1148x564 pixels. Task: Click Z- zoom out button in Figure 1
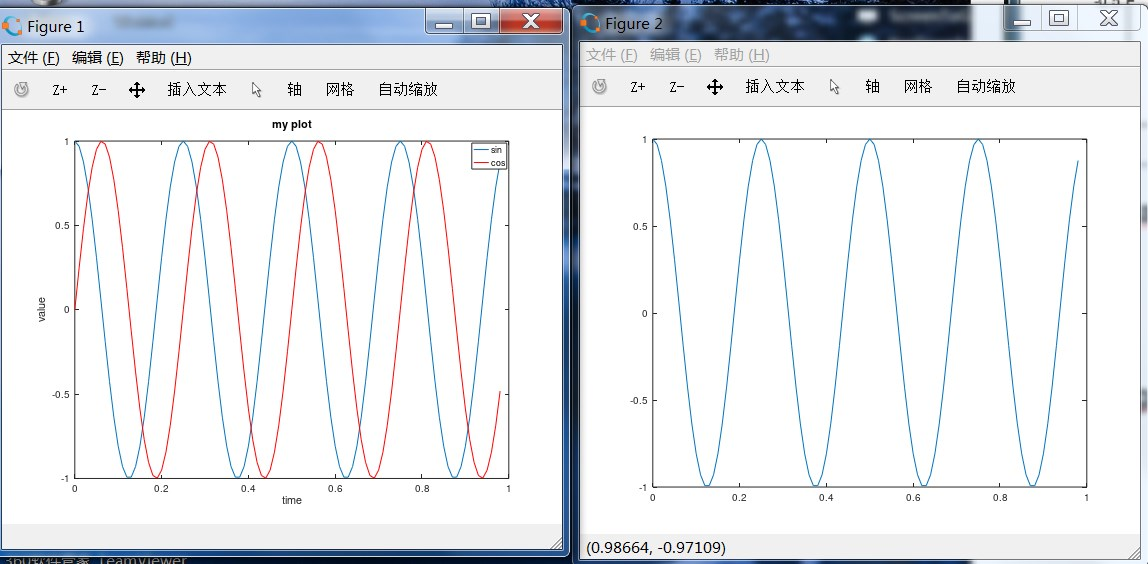click(99, 90)
